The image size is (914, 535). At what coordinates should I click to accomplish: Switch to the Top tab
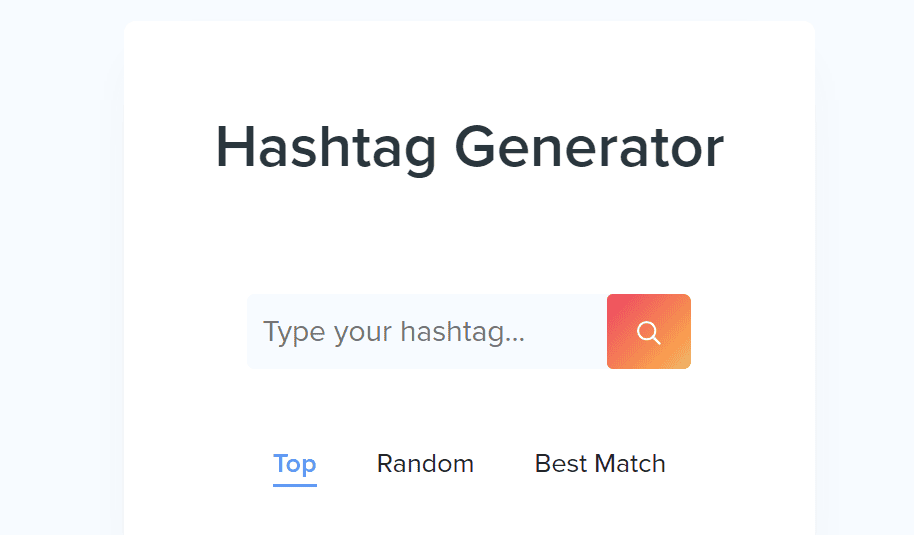point(295,464)
